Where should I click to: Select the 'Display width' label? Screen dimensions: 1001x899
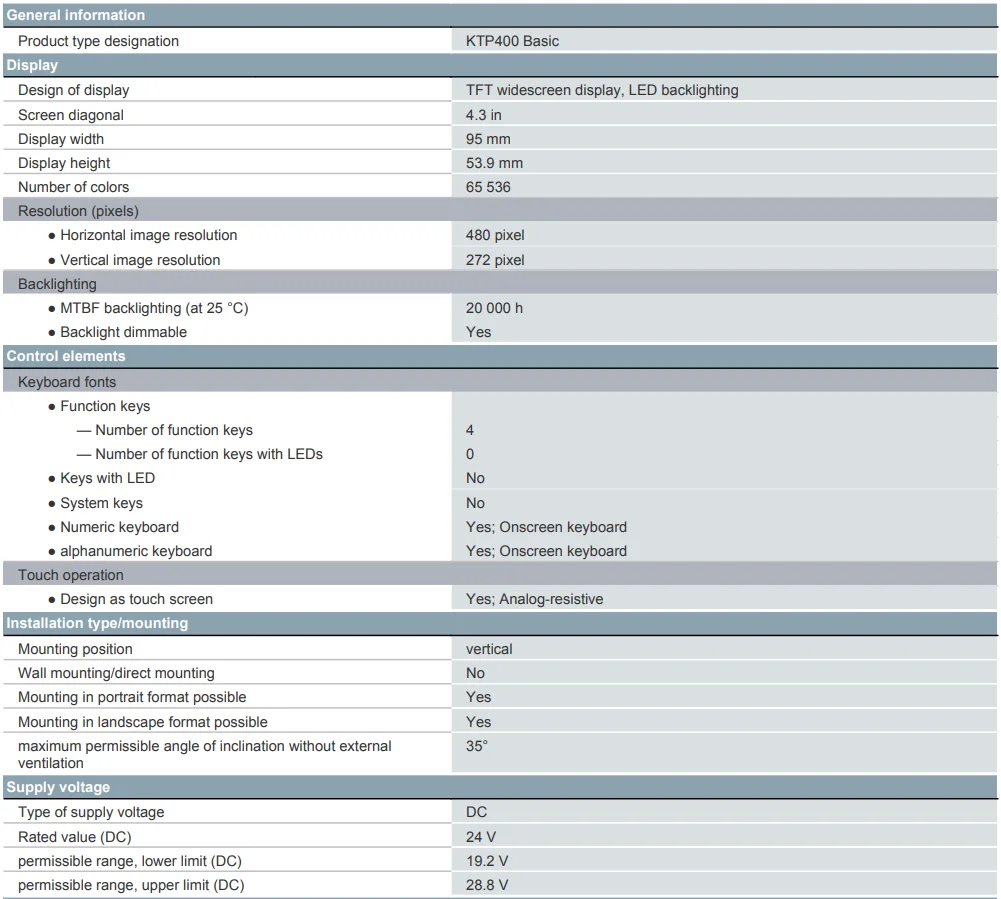61,139
